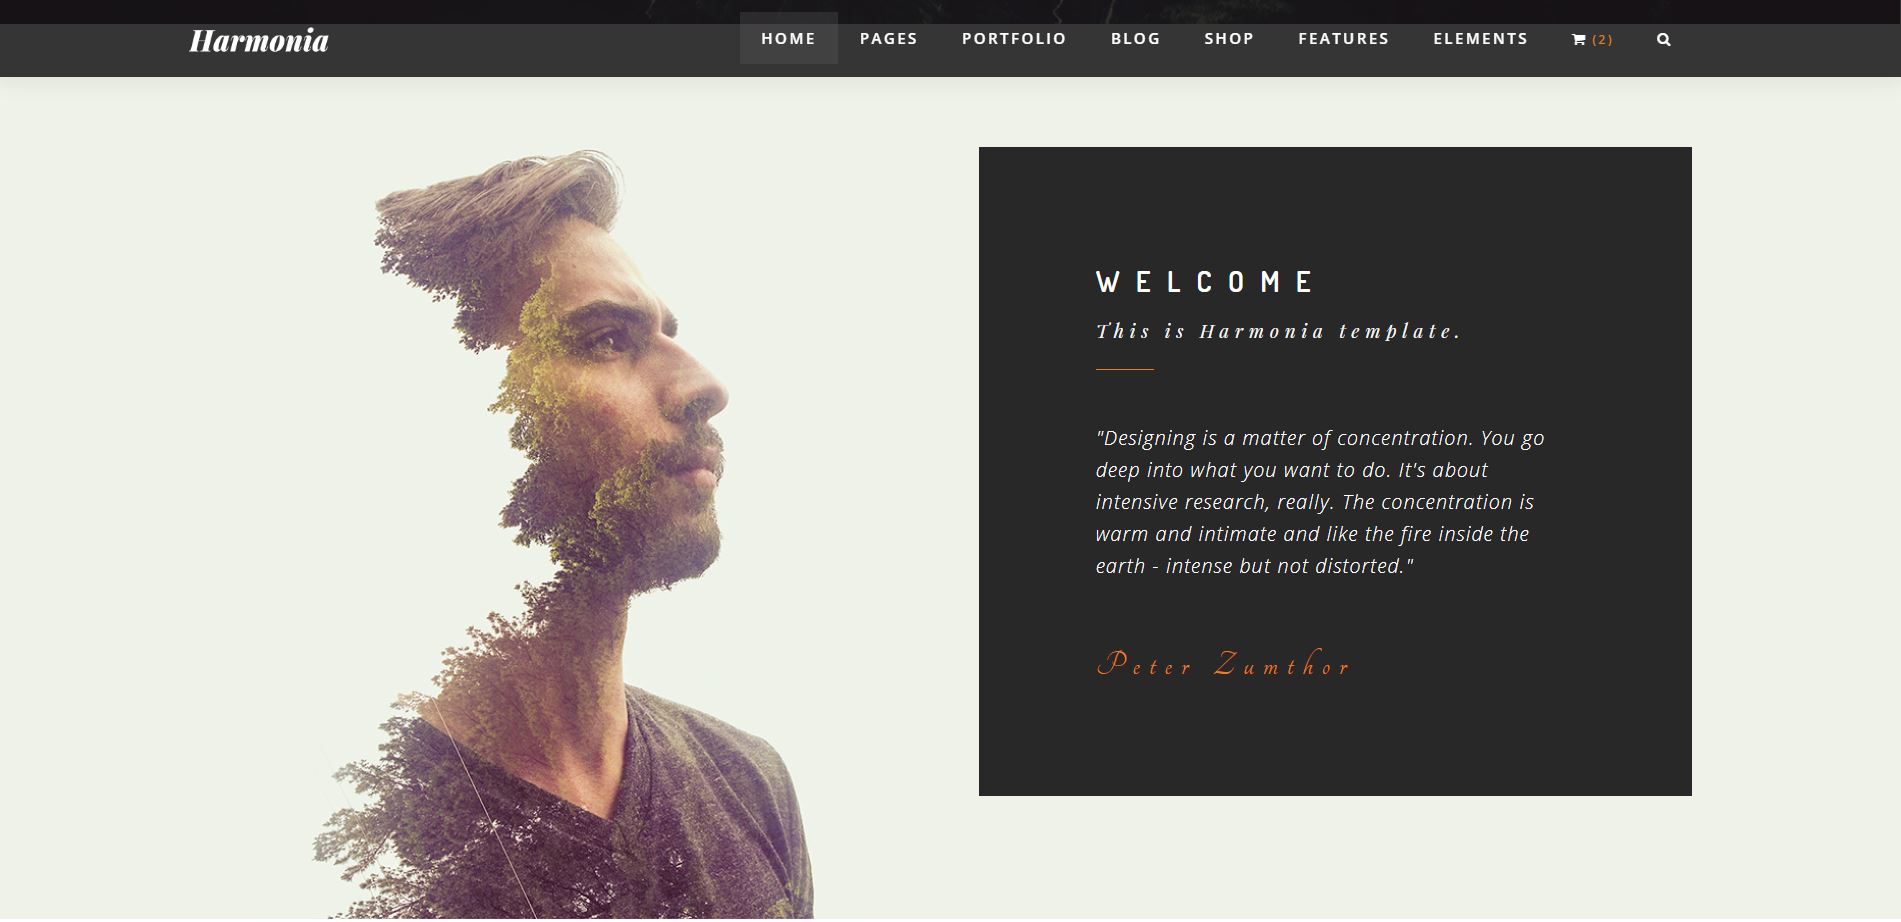Open the Features menu

tap(1344, 38)
